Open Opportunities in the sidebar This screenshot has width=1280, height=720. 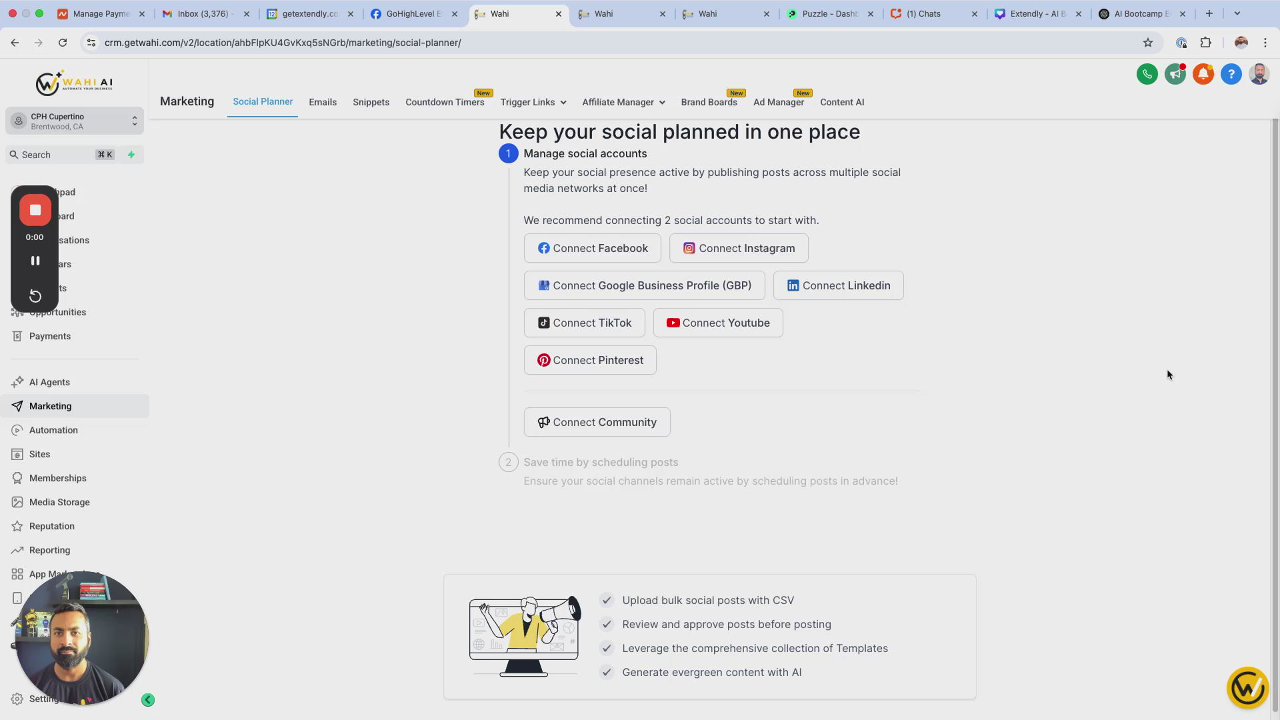57,312
